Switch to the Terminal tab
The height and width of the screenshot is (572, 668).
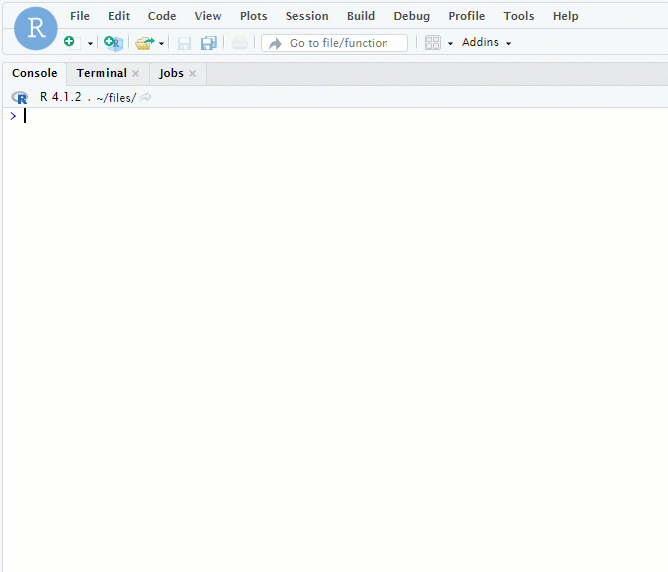click(101, 73)
